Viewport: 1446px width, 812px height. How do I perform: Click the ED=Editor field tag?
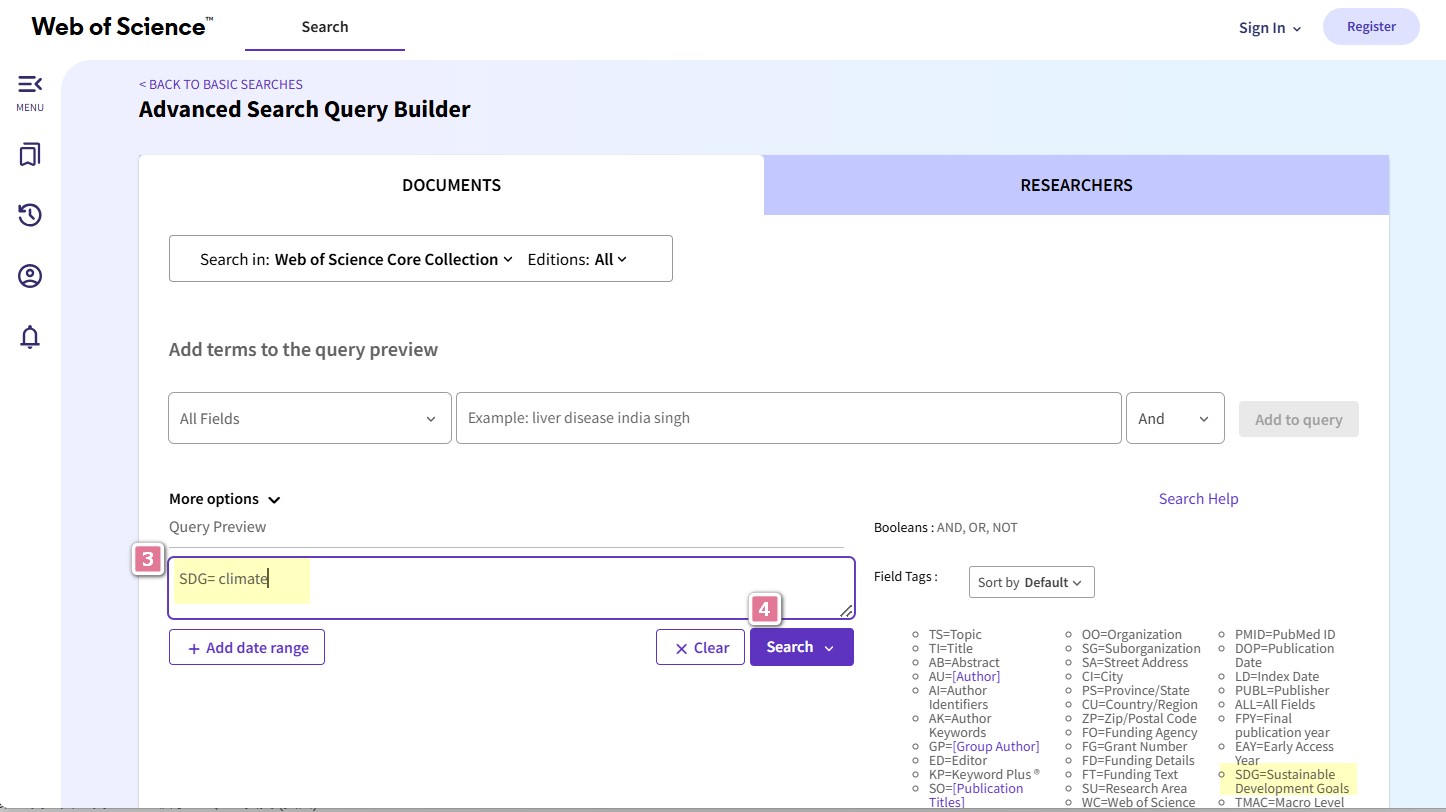point(958,760)
